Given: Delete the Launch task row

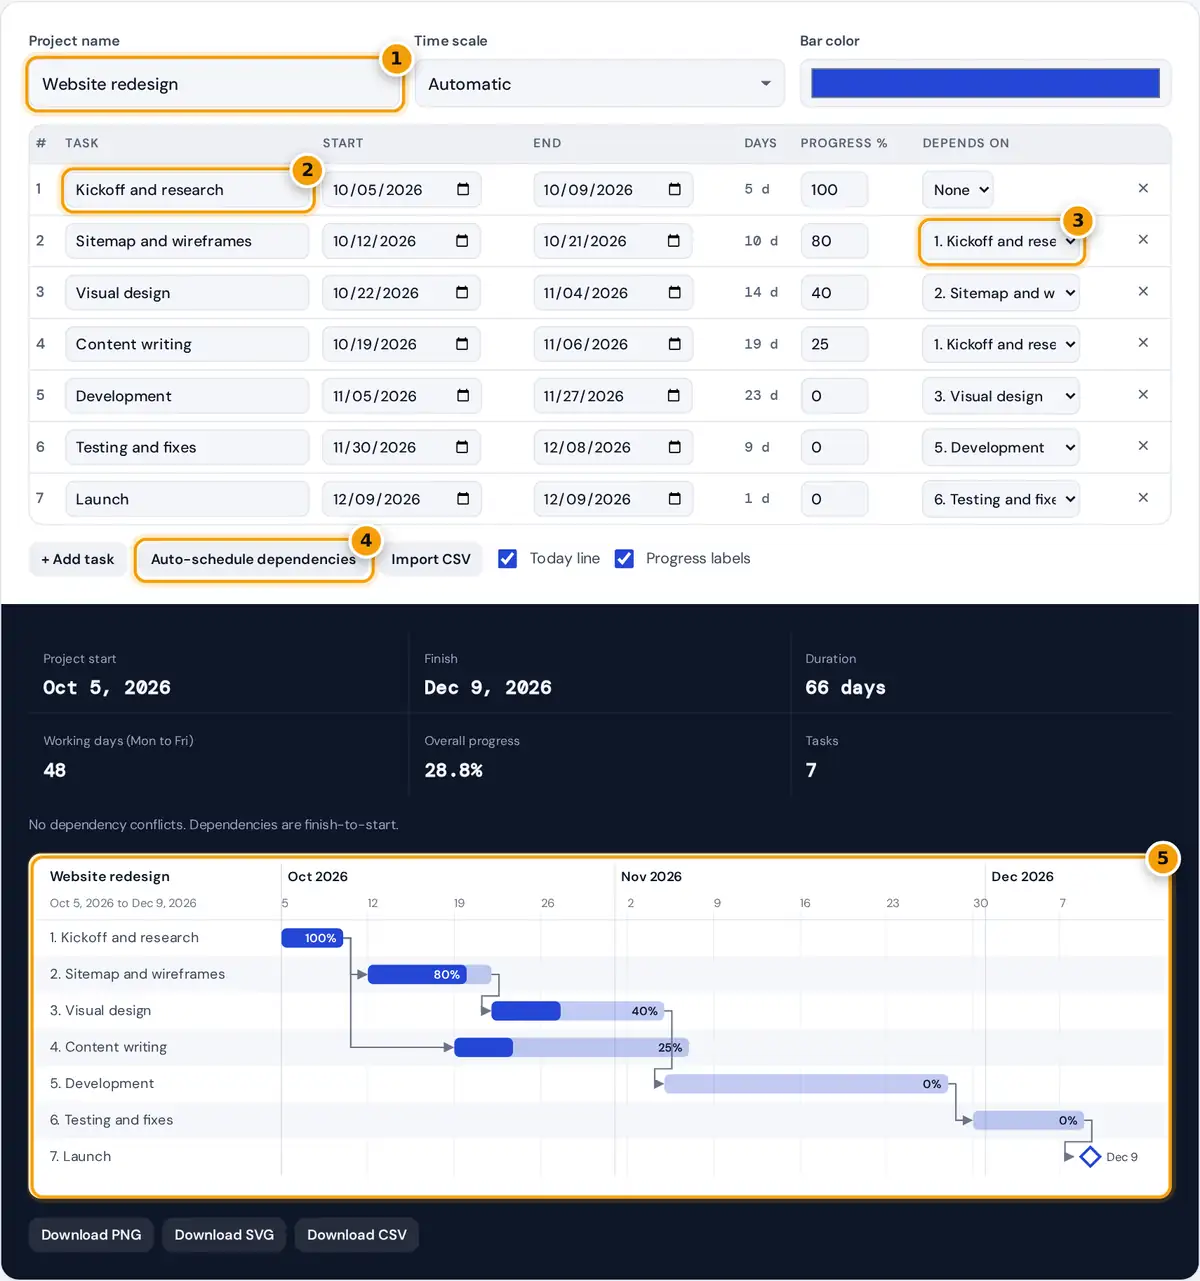Looking at the screenshot, I should 1143,498.
